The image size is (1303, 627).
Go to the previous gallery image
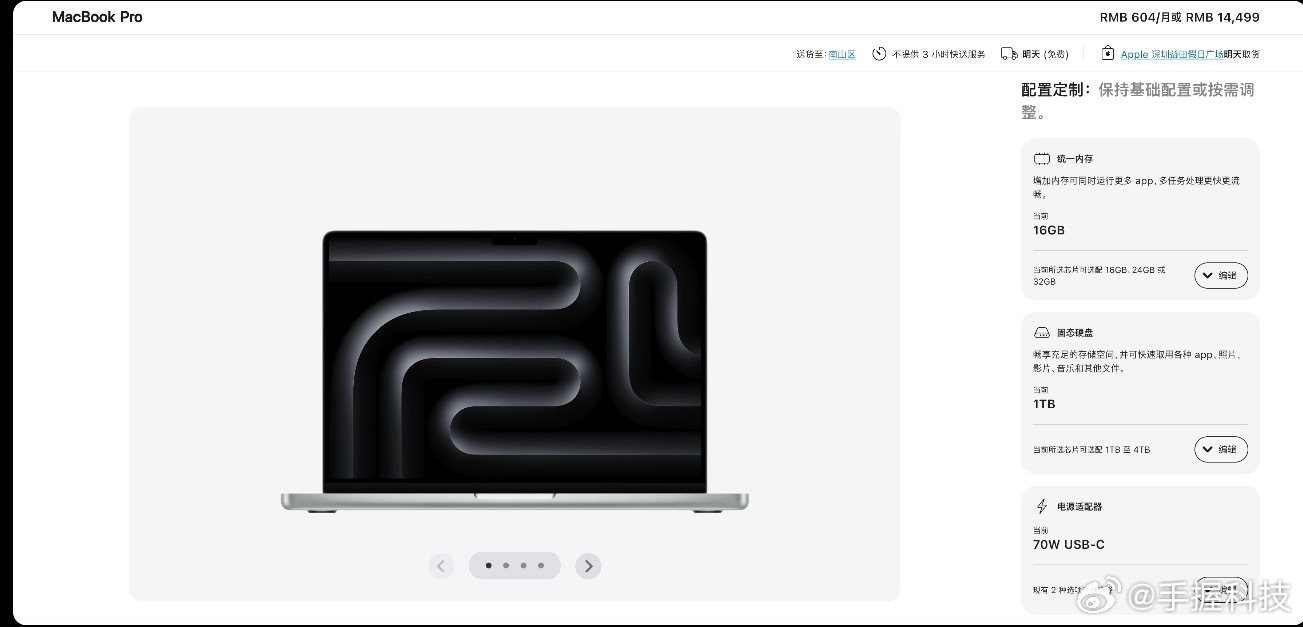click(x=441, y=566)
